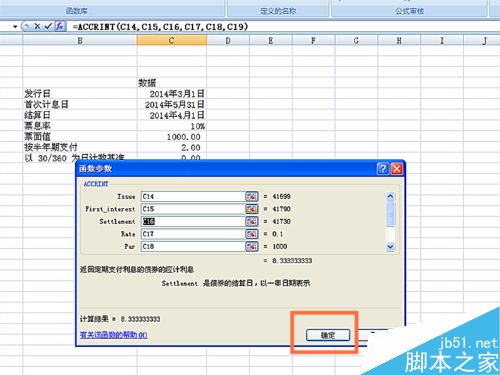
Task: Click the 票息率 label cell
Action: click(80, 126)
